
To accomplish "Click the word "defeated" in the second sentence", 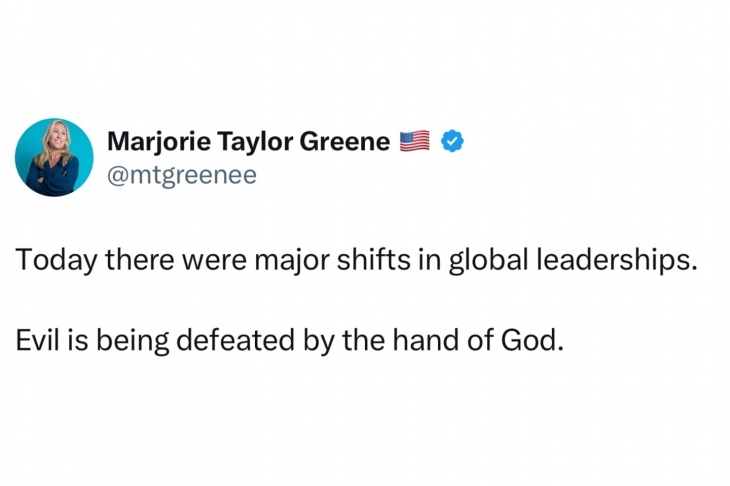I will [236, 341].
